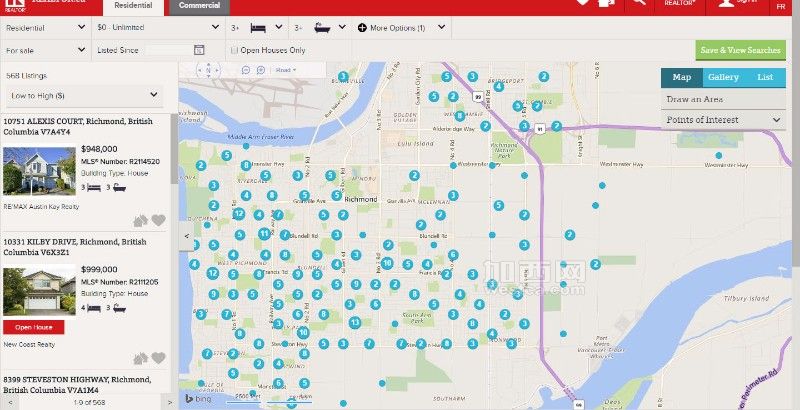Favorite the 10331 Kilby Drive listing heart

coord(159,358)
